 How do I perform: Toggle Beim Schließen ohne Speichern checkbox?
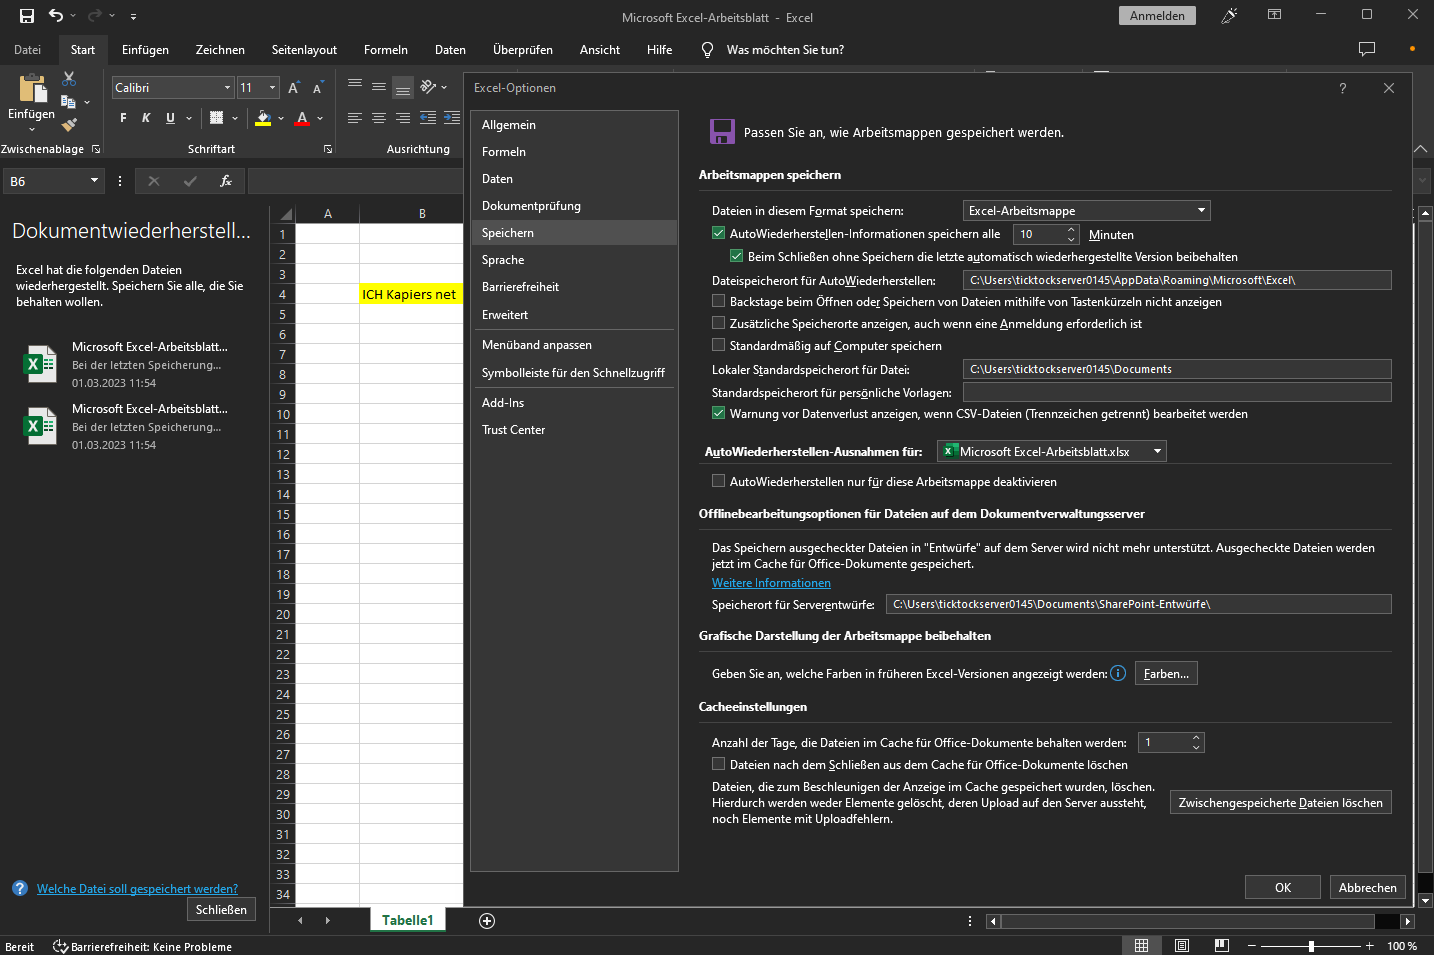pyautogui.click(x=736, y=256)
